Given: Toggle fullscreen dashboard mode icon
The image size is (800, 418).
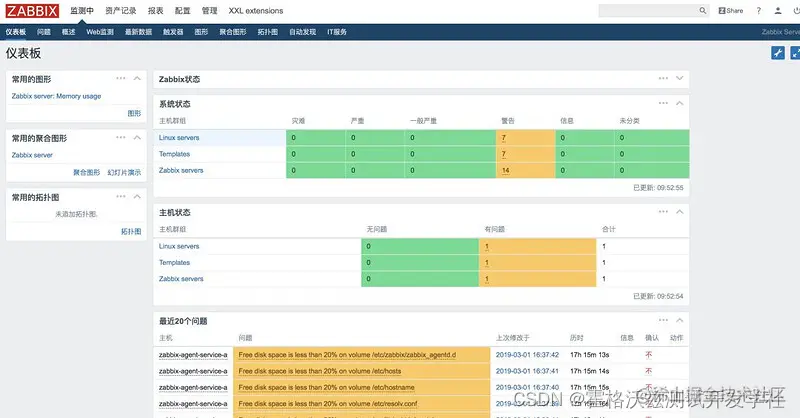Looking at the screenshot, I should coord(795,53).
